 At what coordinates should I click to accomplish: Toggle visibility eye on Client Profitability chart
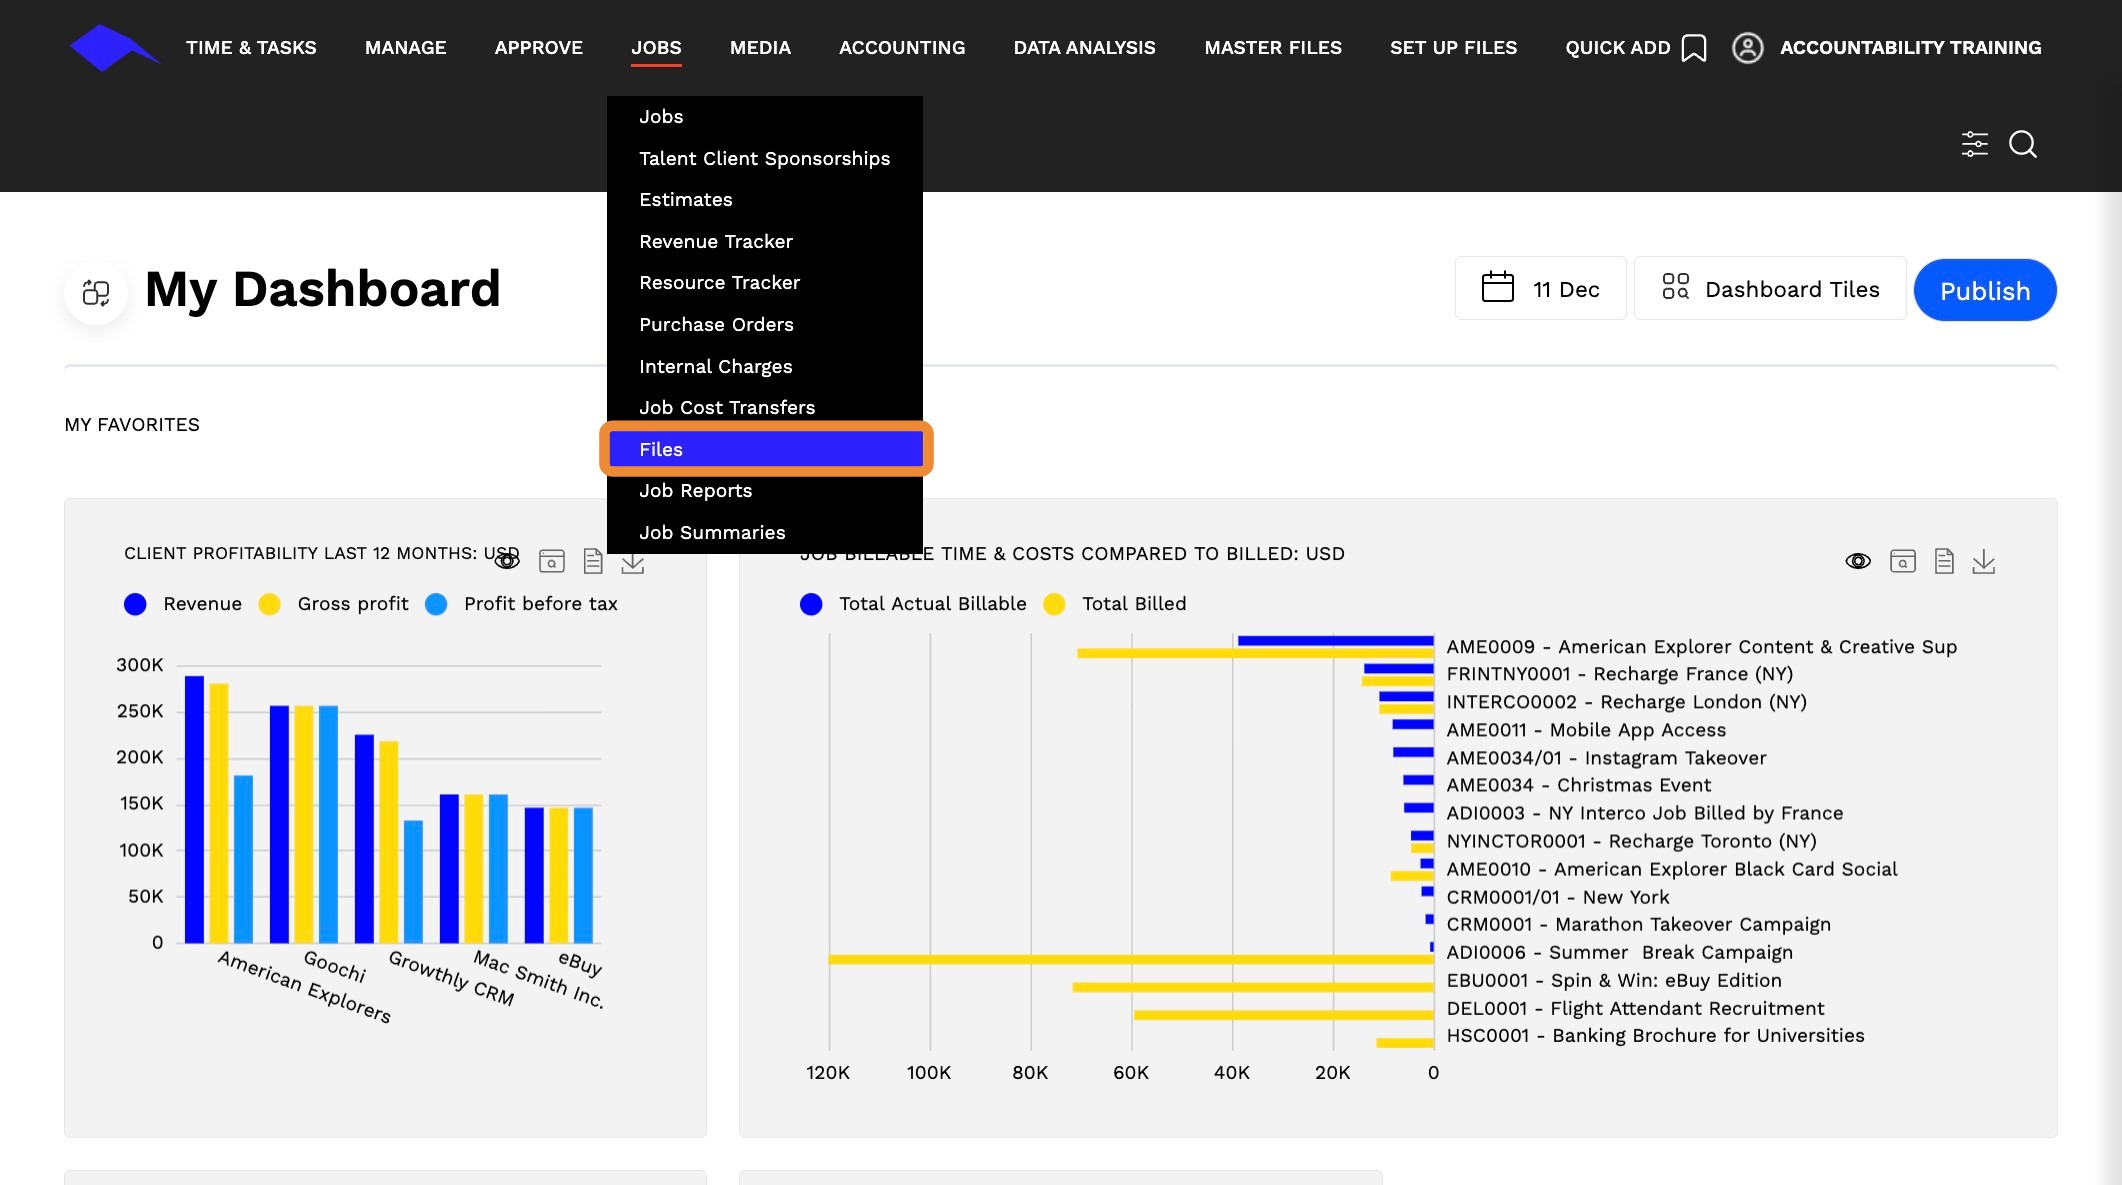507,561
